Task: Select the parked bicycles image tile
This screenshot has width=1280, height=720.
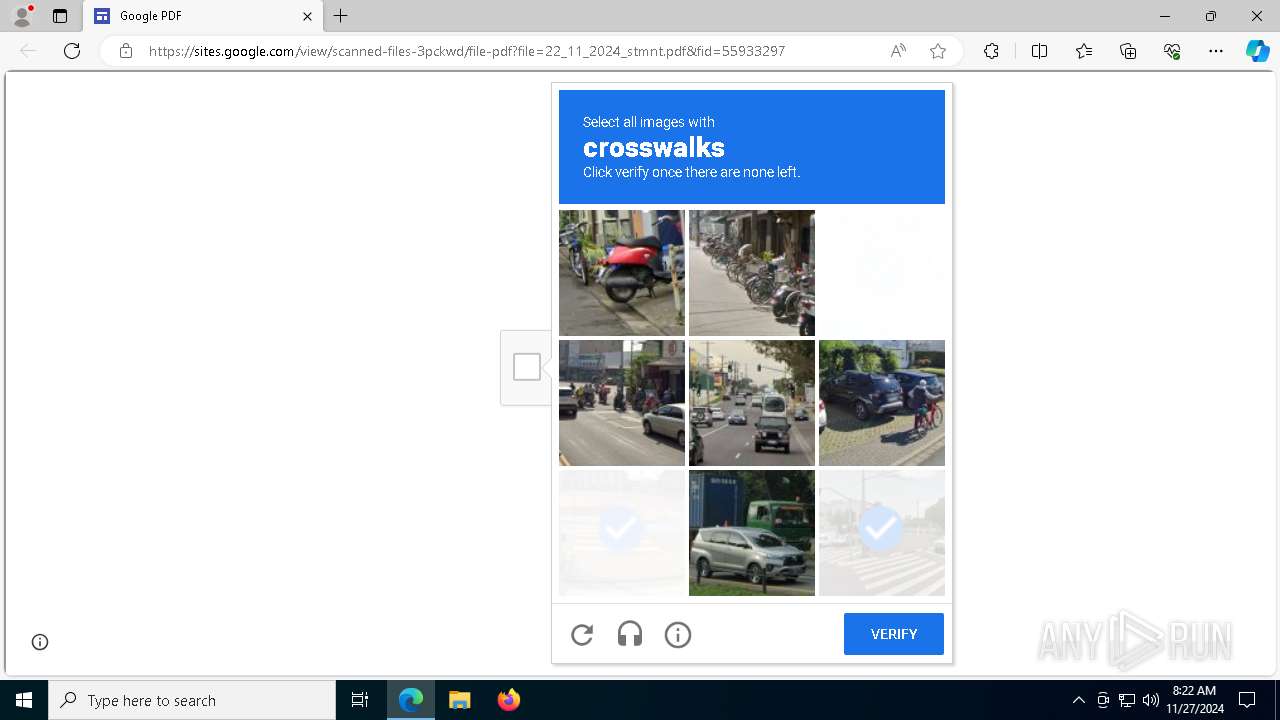Action: click(752, 273)
